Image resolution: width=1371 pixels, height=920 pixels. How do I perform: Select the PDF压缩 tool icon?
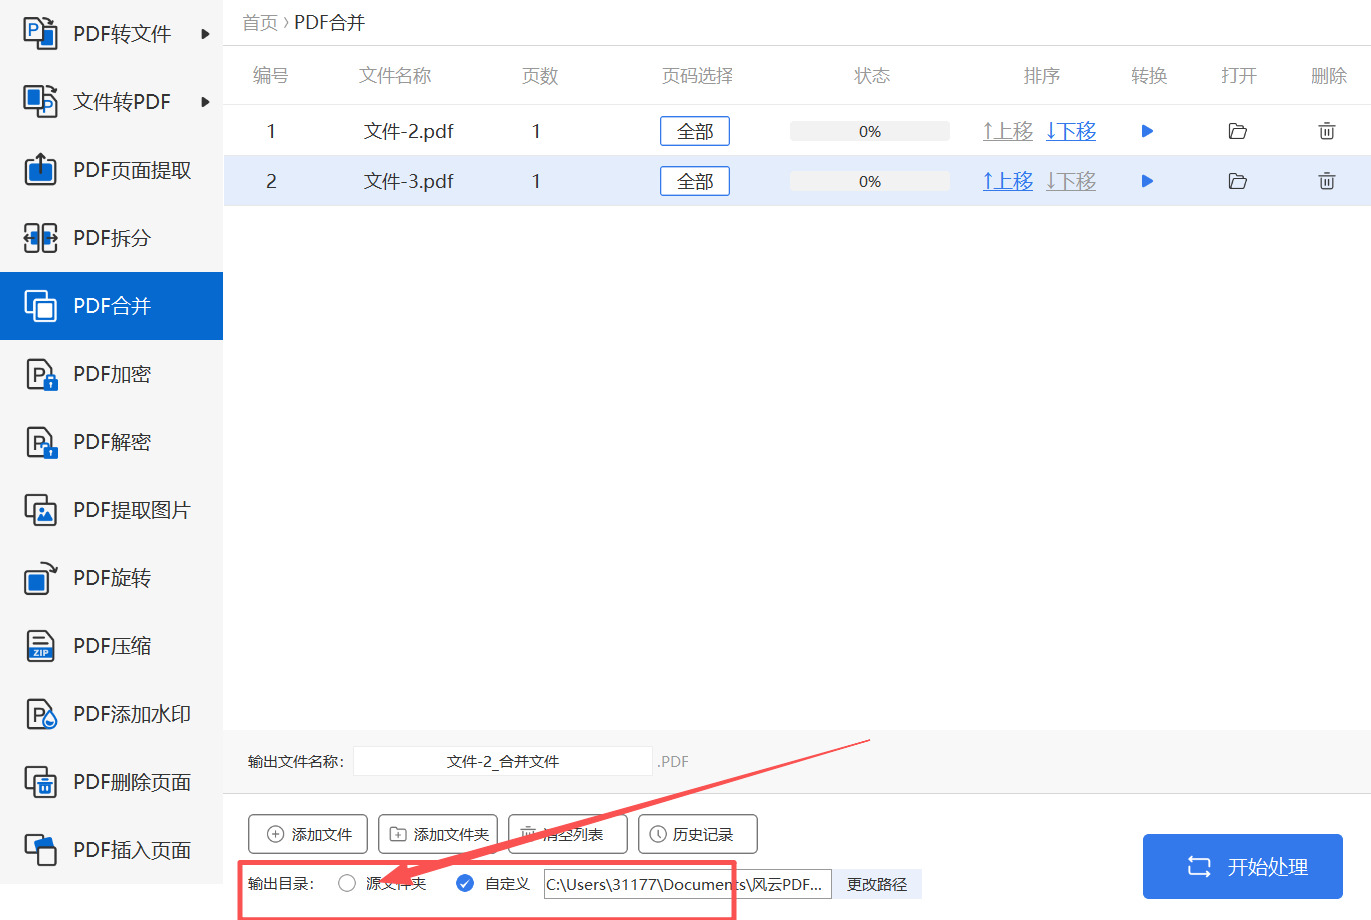[x=40, y=645]
